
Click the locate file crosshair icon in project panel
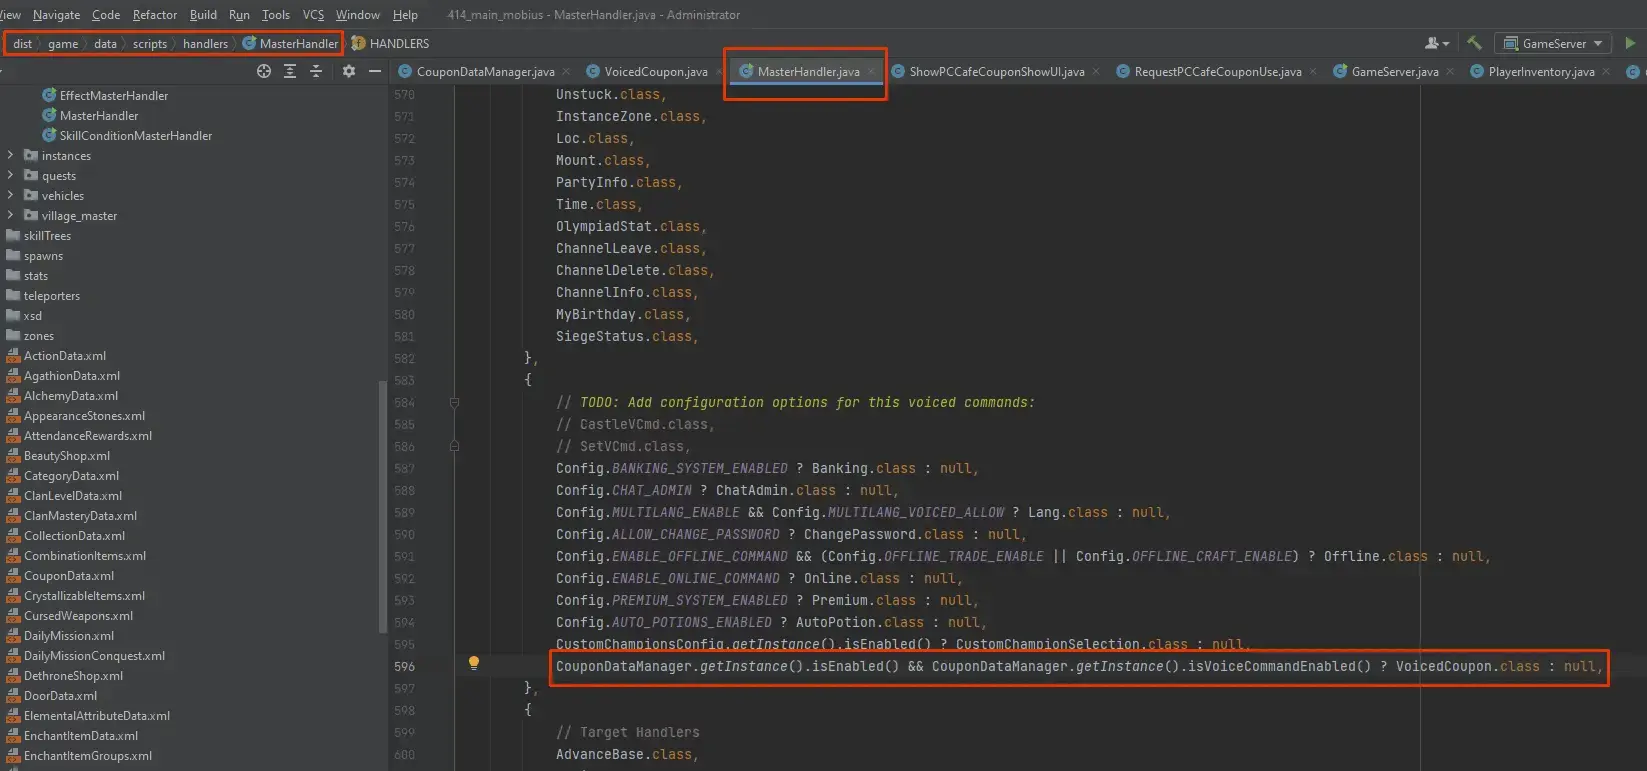tap(264, 71)
